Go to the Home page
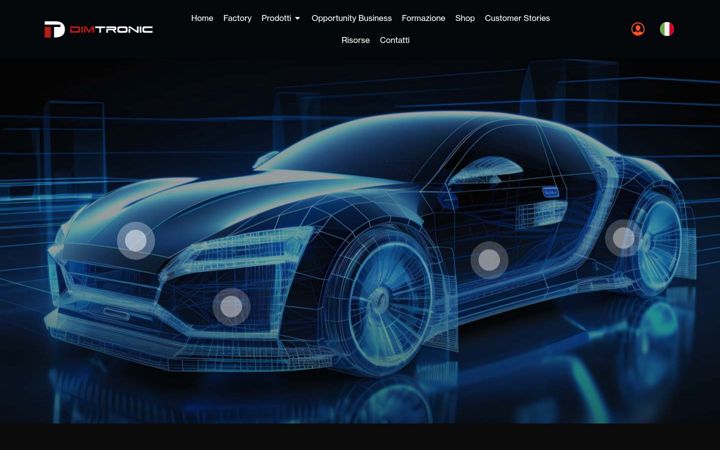 click(x=202, y=18)
